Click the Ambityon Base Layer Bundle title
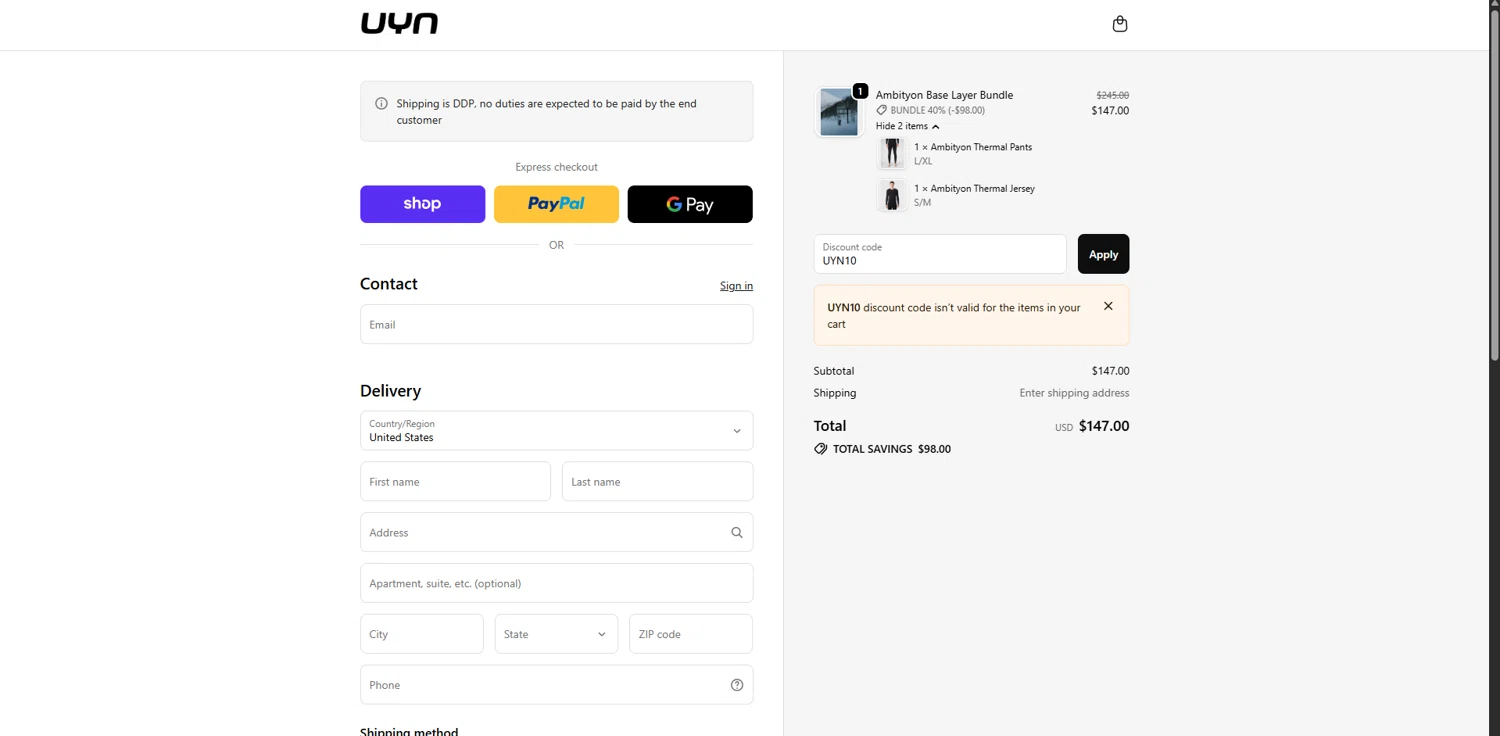The image size is (1500, 736). click(944, 95)
